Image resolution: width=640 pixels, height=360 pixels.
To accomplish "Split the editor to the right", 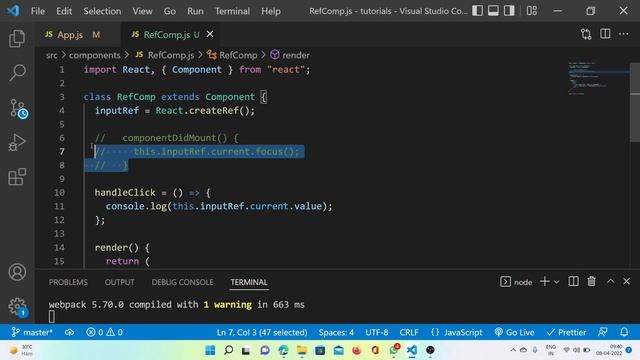I will (x=605, y=34).
